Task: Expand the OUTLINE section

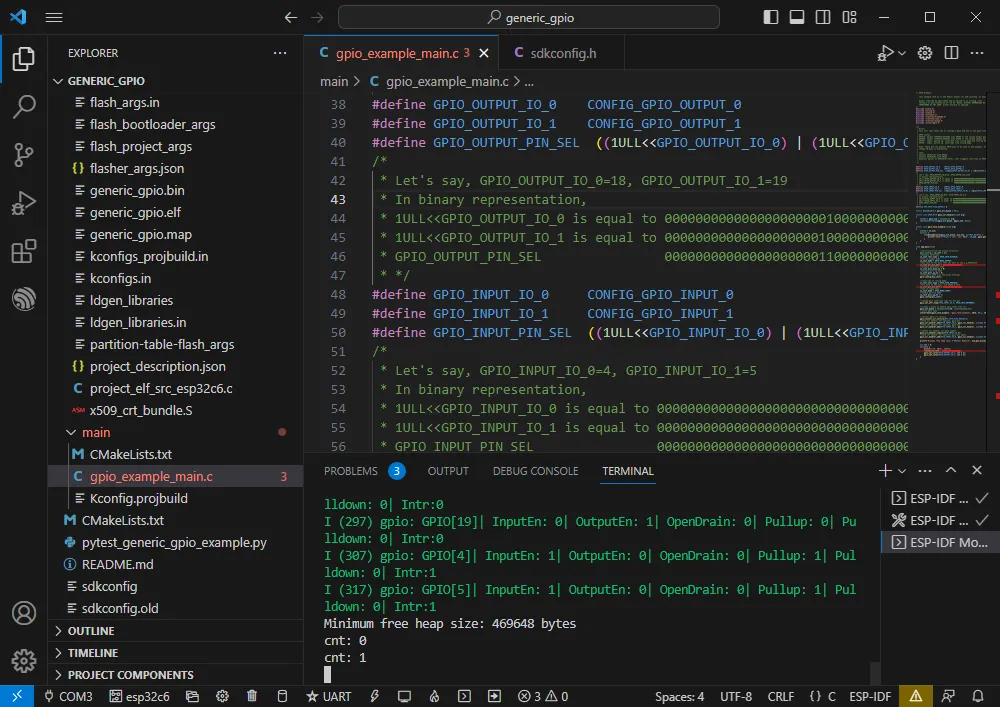Action: pos(90,631)
